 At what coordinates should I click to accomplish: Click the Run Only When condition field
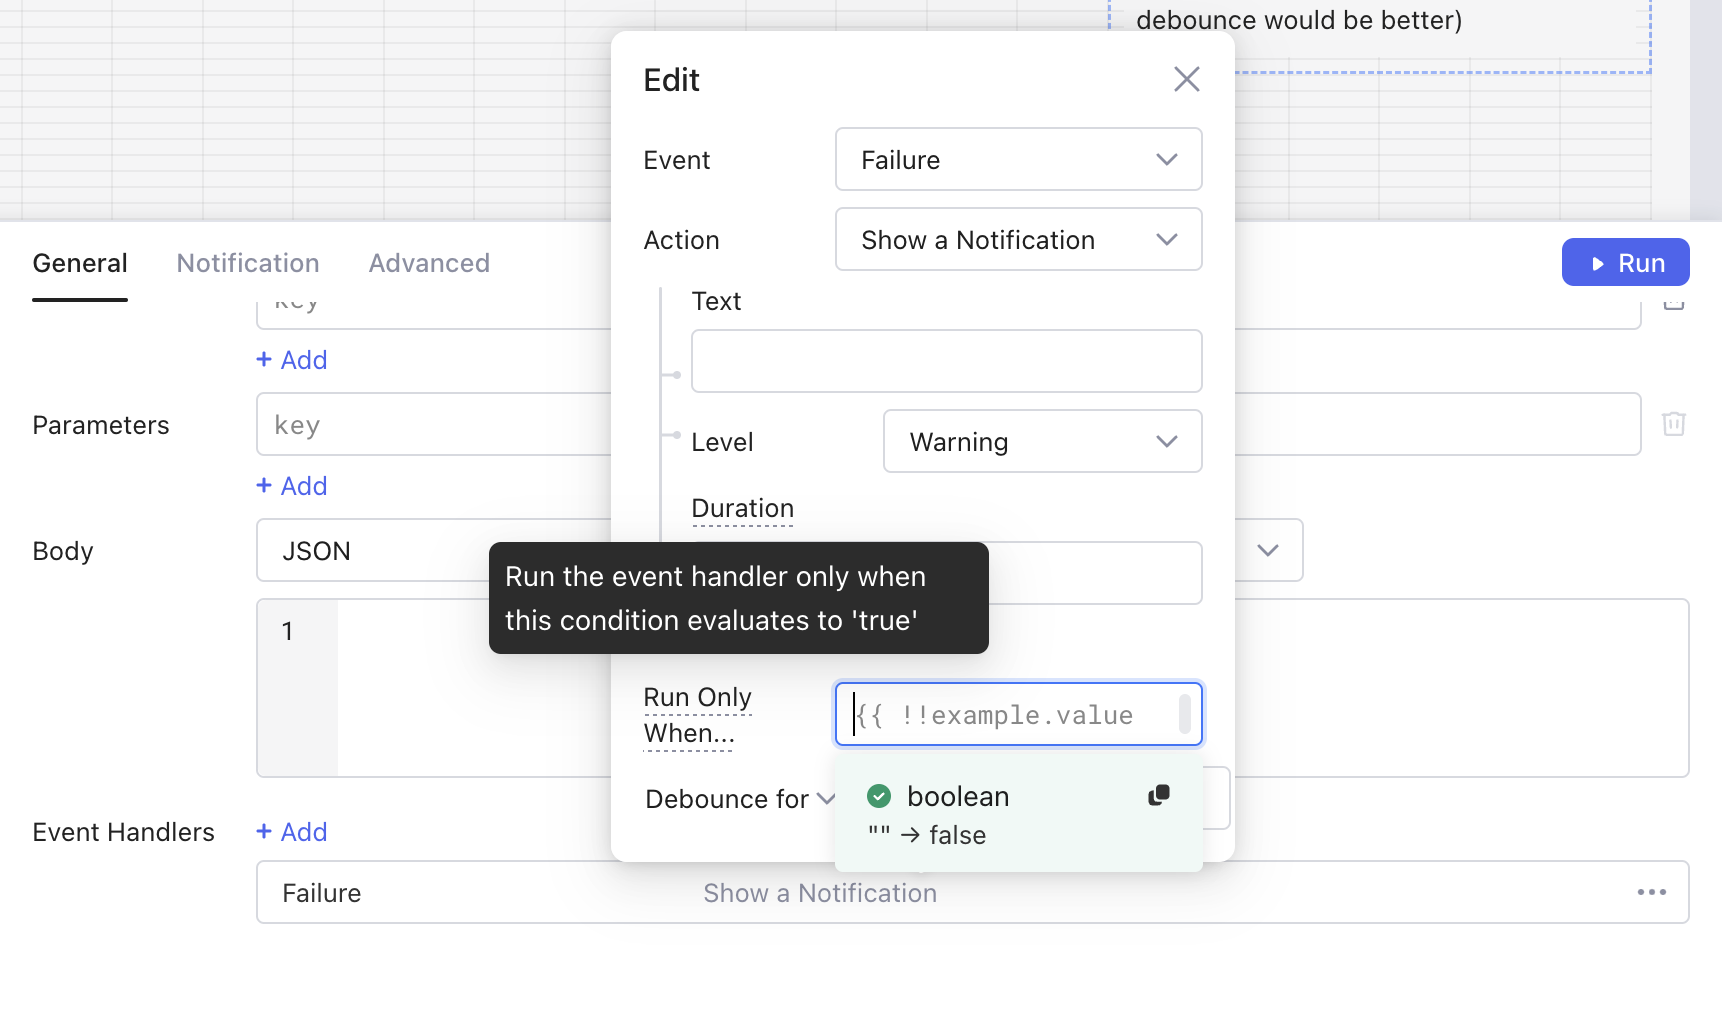tap(1010, 715)
